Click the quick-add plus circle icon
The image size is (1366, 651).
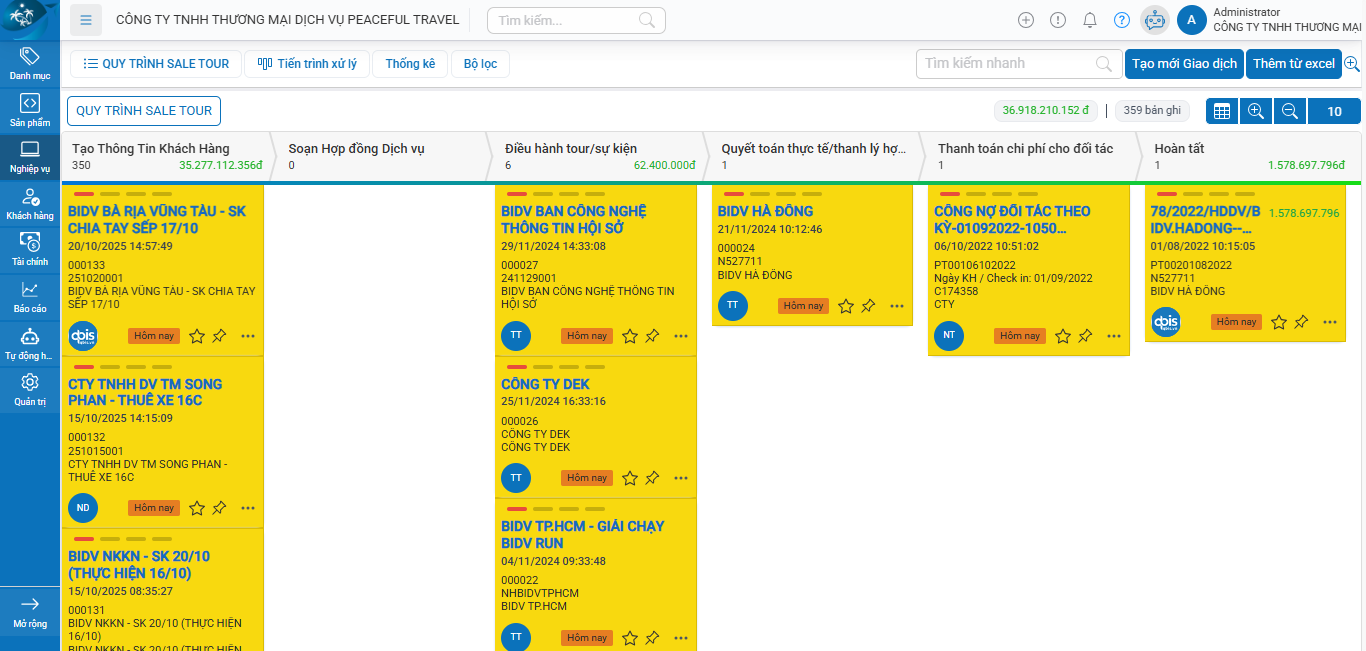click(1026, 20)
